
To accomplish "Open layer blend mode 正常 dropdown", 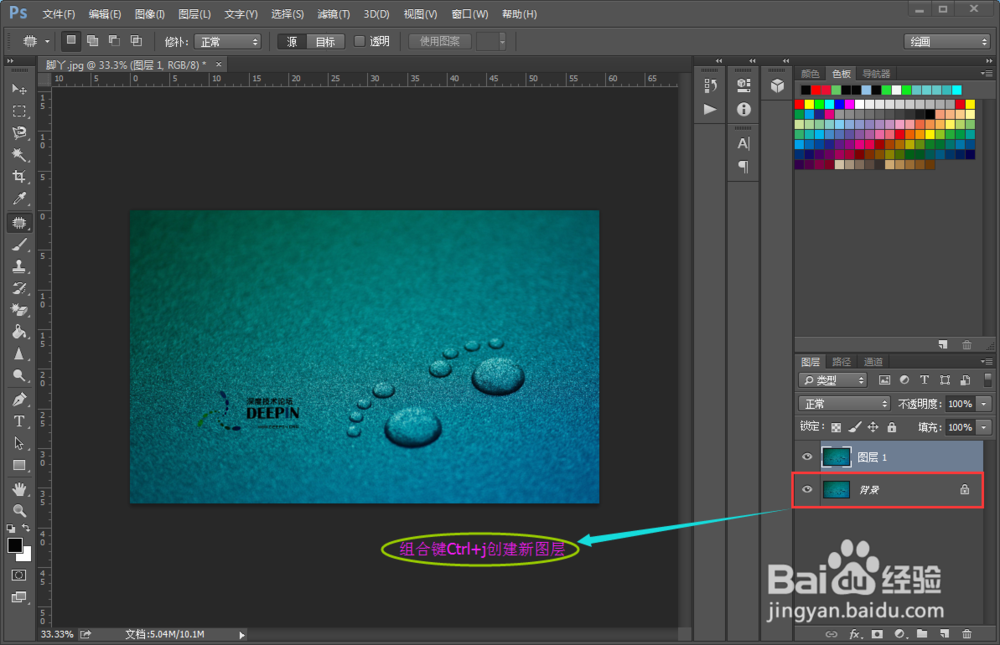I will point(844,403).
